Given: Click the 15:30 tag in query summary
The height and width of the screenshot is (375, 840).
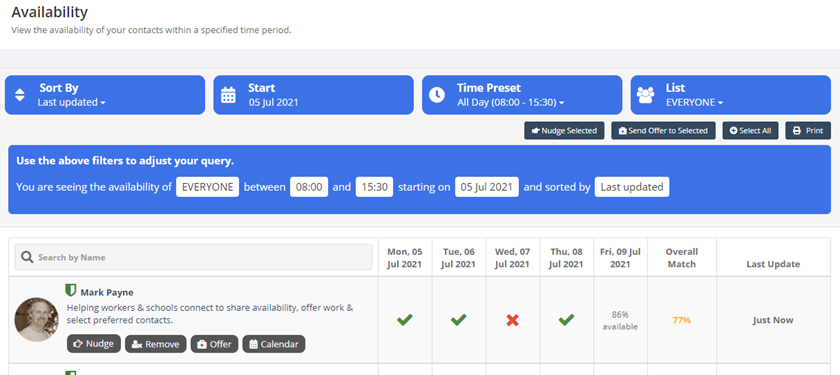Looking at the screenshot, I should pos(374,187).
